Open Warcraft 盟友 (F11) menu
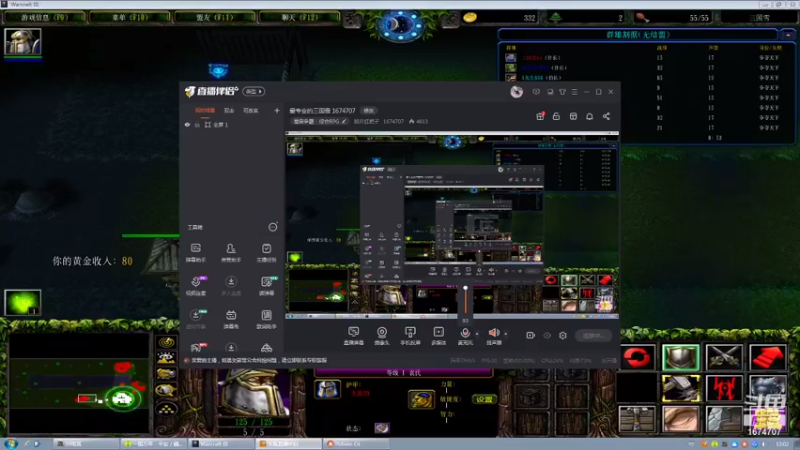The height and width of the screenshot is (450, 800). [215, 17]
